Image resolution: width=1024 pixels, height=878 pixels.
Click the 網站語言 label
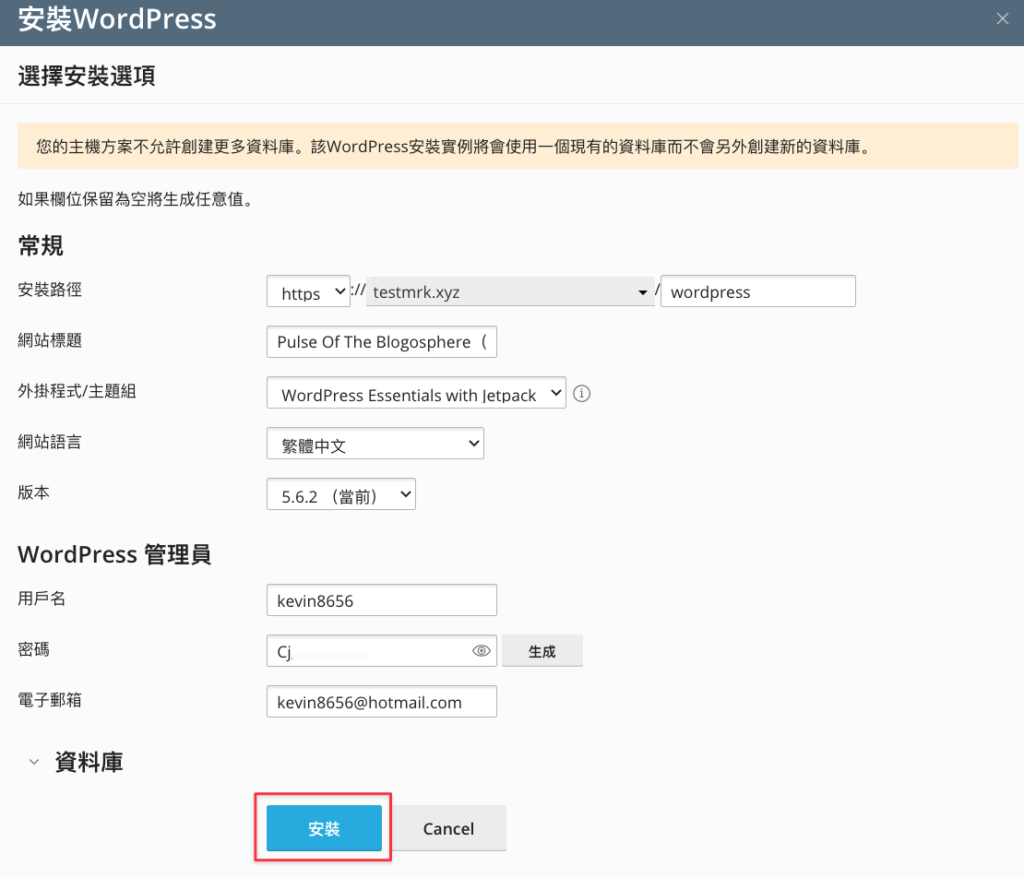(50, 442)
